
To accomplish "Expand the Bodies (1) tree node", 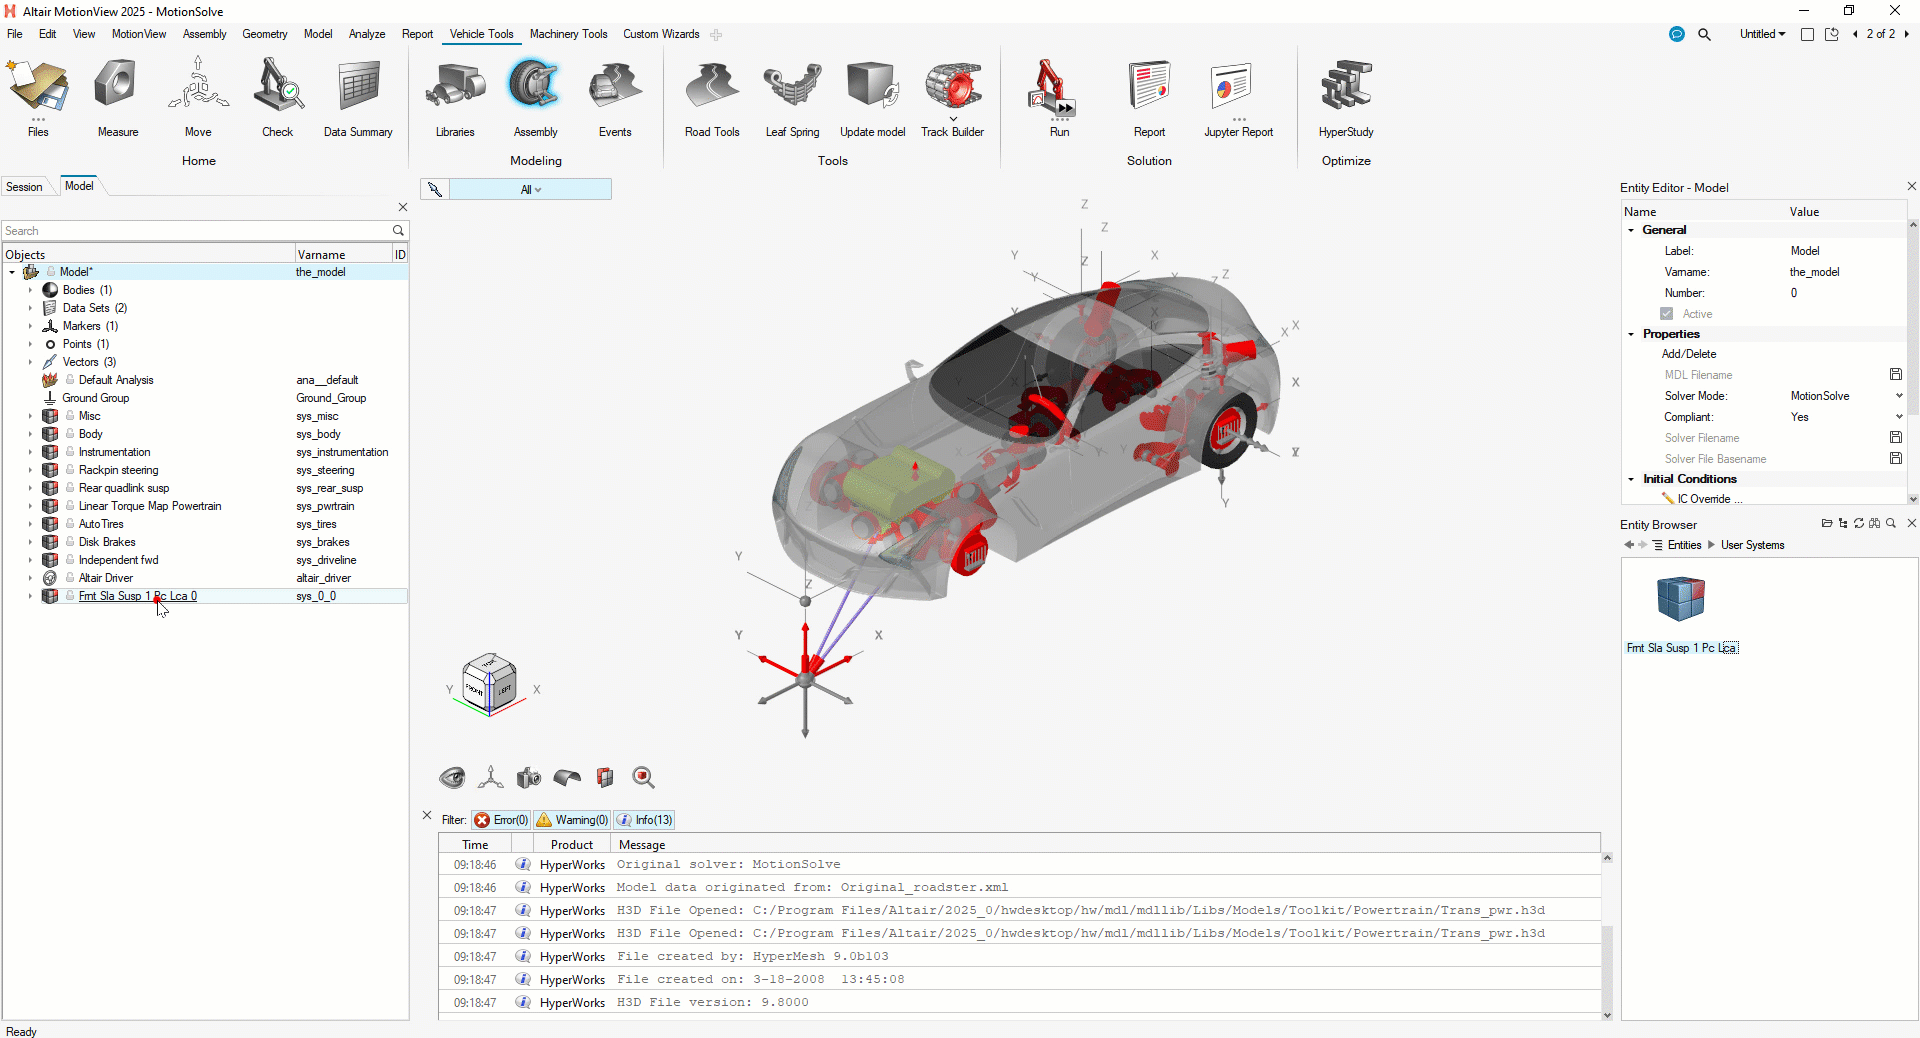I will click(30, 290).
